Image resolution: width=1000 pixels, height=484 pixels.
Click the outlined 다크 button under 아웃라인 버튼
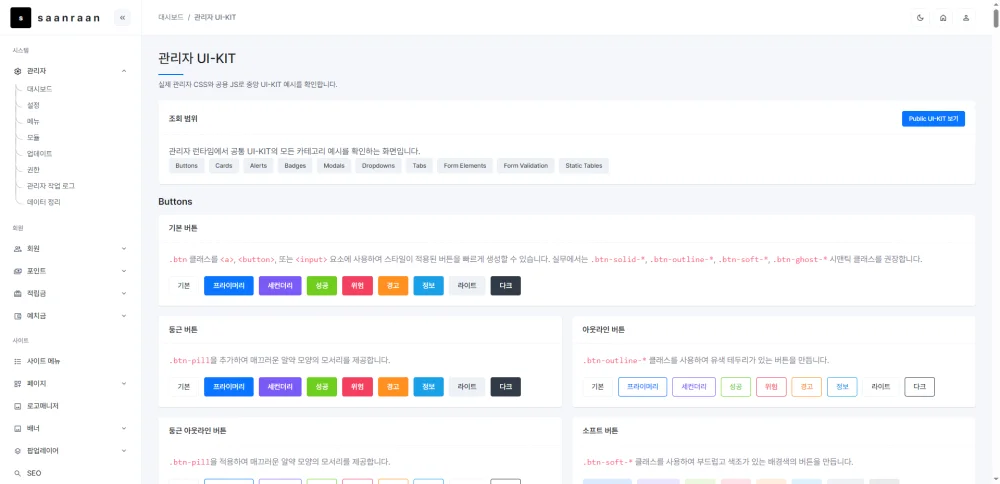[920, 387]
